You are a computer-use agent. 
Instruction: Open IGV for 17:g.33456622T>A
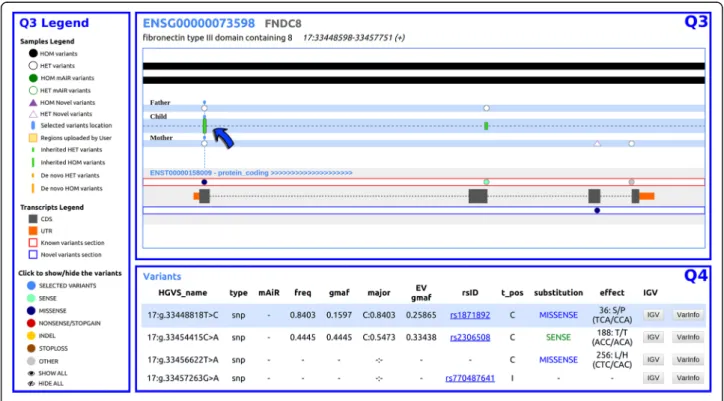[x=653, y=359]
